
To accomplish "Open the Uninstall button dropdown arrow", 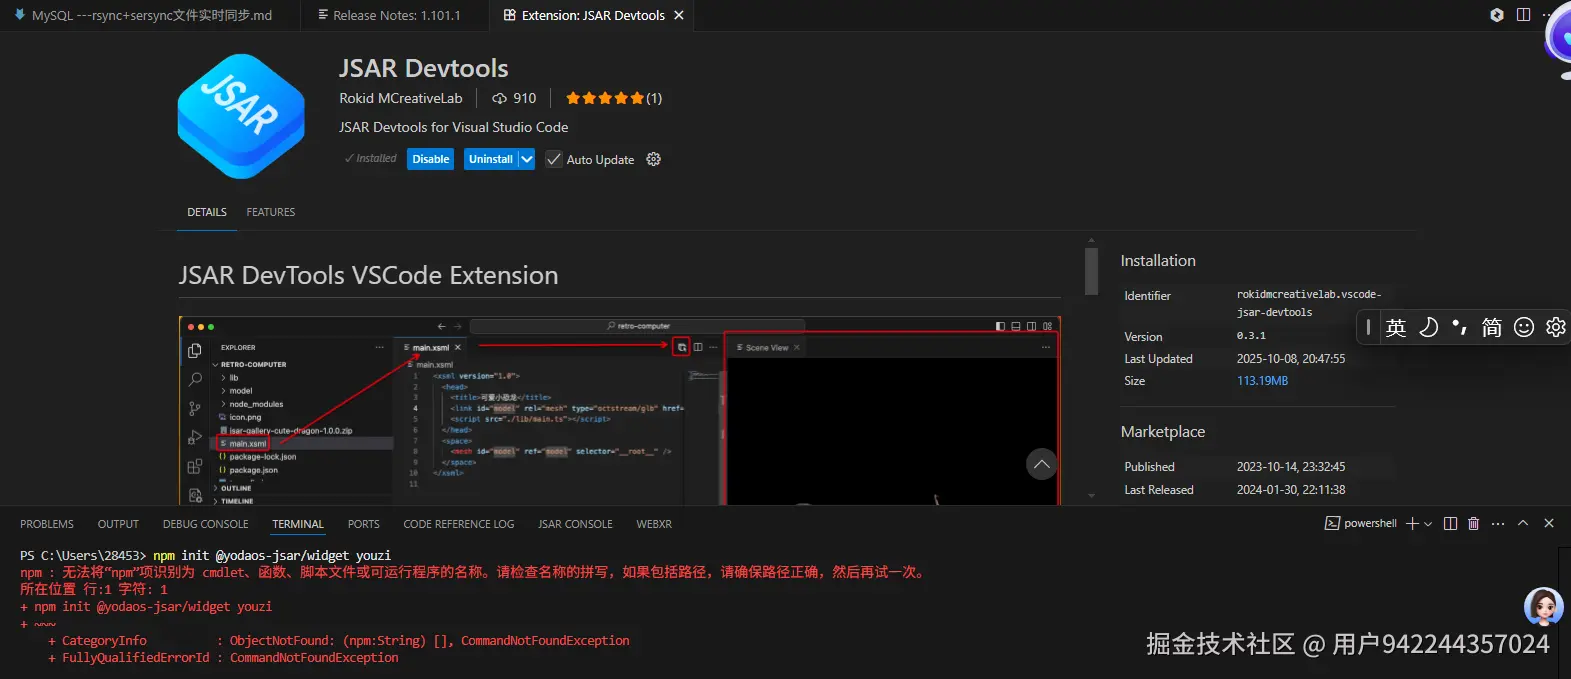I will [x=527, y=159].
